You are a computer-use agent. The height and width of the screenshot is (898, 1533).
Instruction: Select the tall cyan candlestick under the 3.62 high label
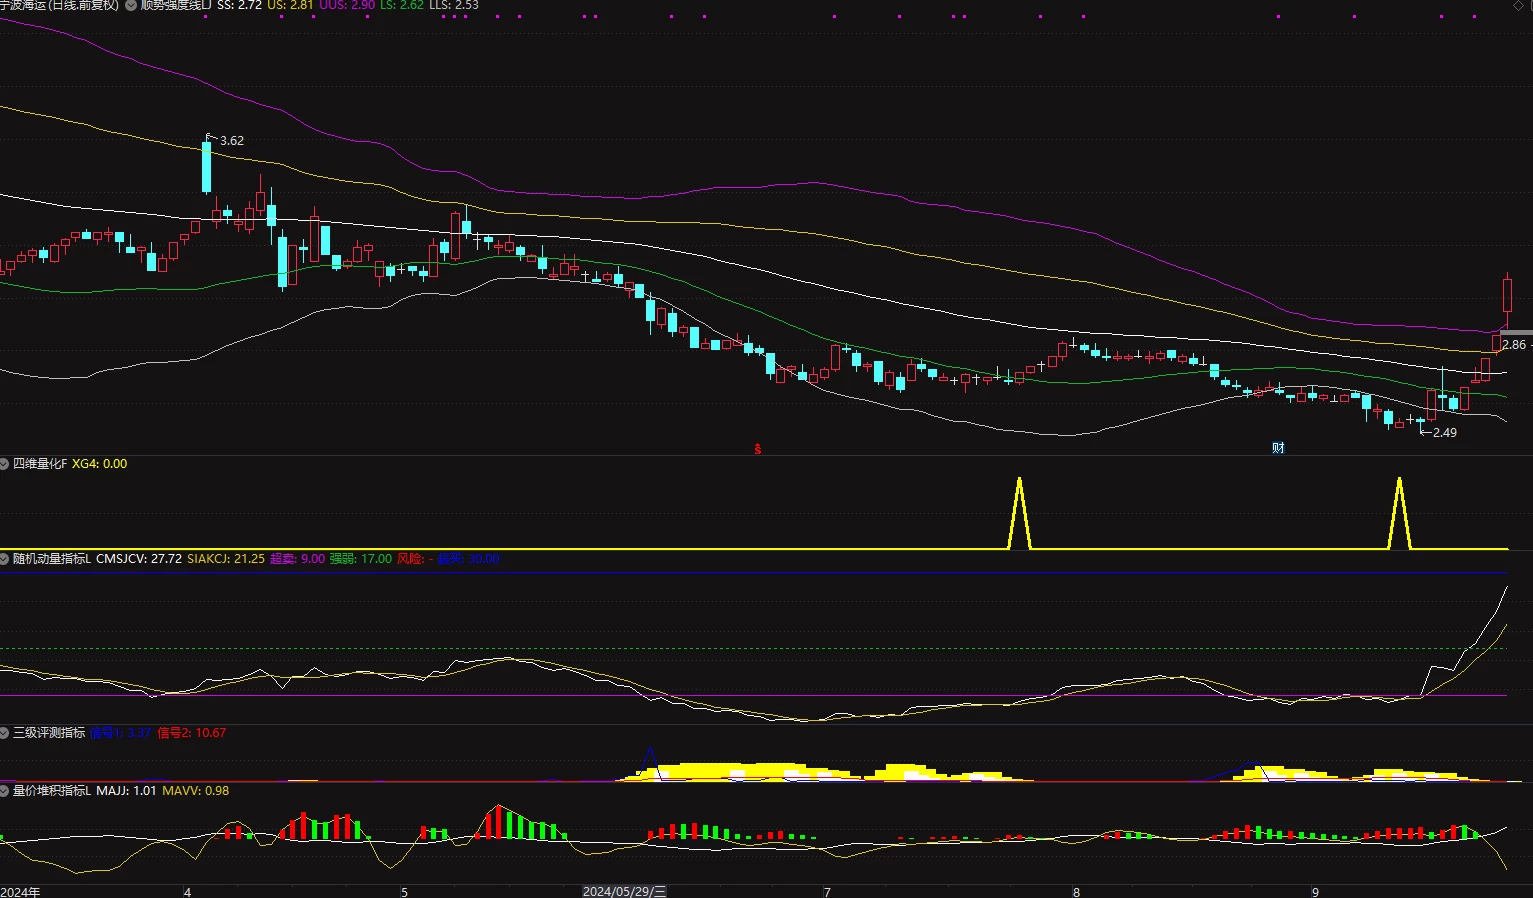pos(207,167)
